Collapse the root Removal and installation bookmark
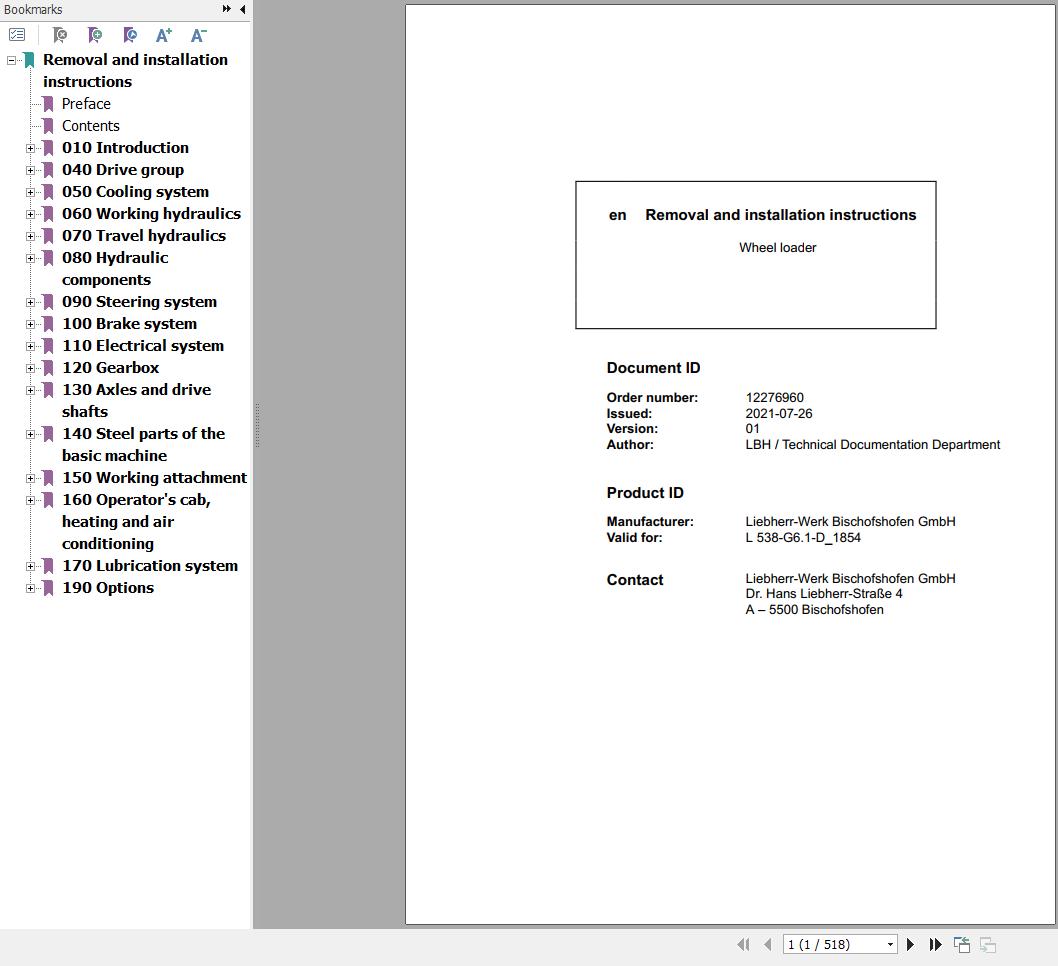This screenshot has height=966, width=1058. click(x=11, y=60)
